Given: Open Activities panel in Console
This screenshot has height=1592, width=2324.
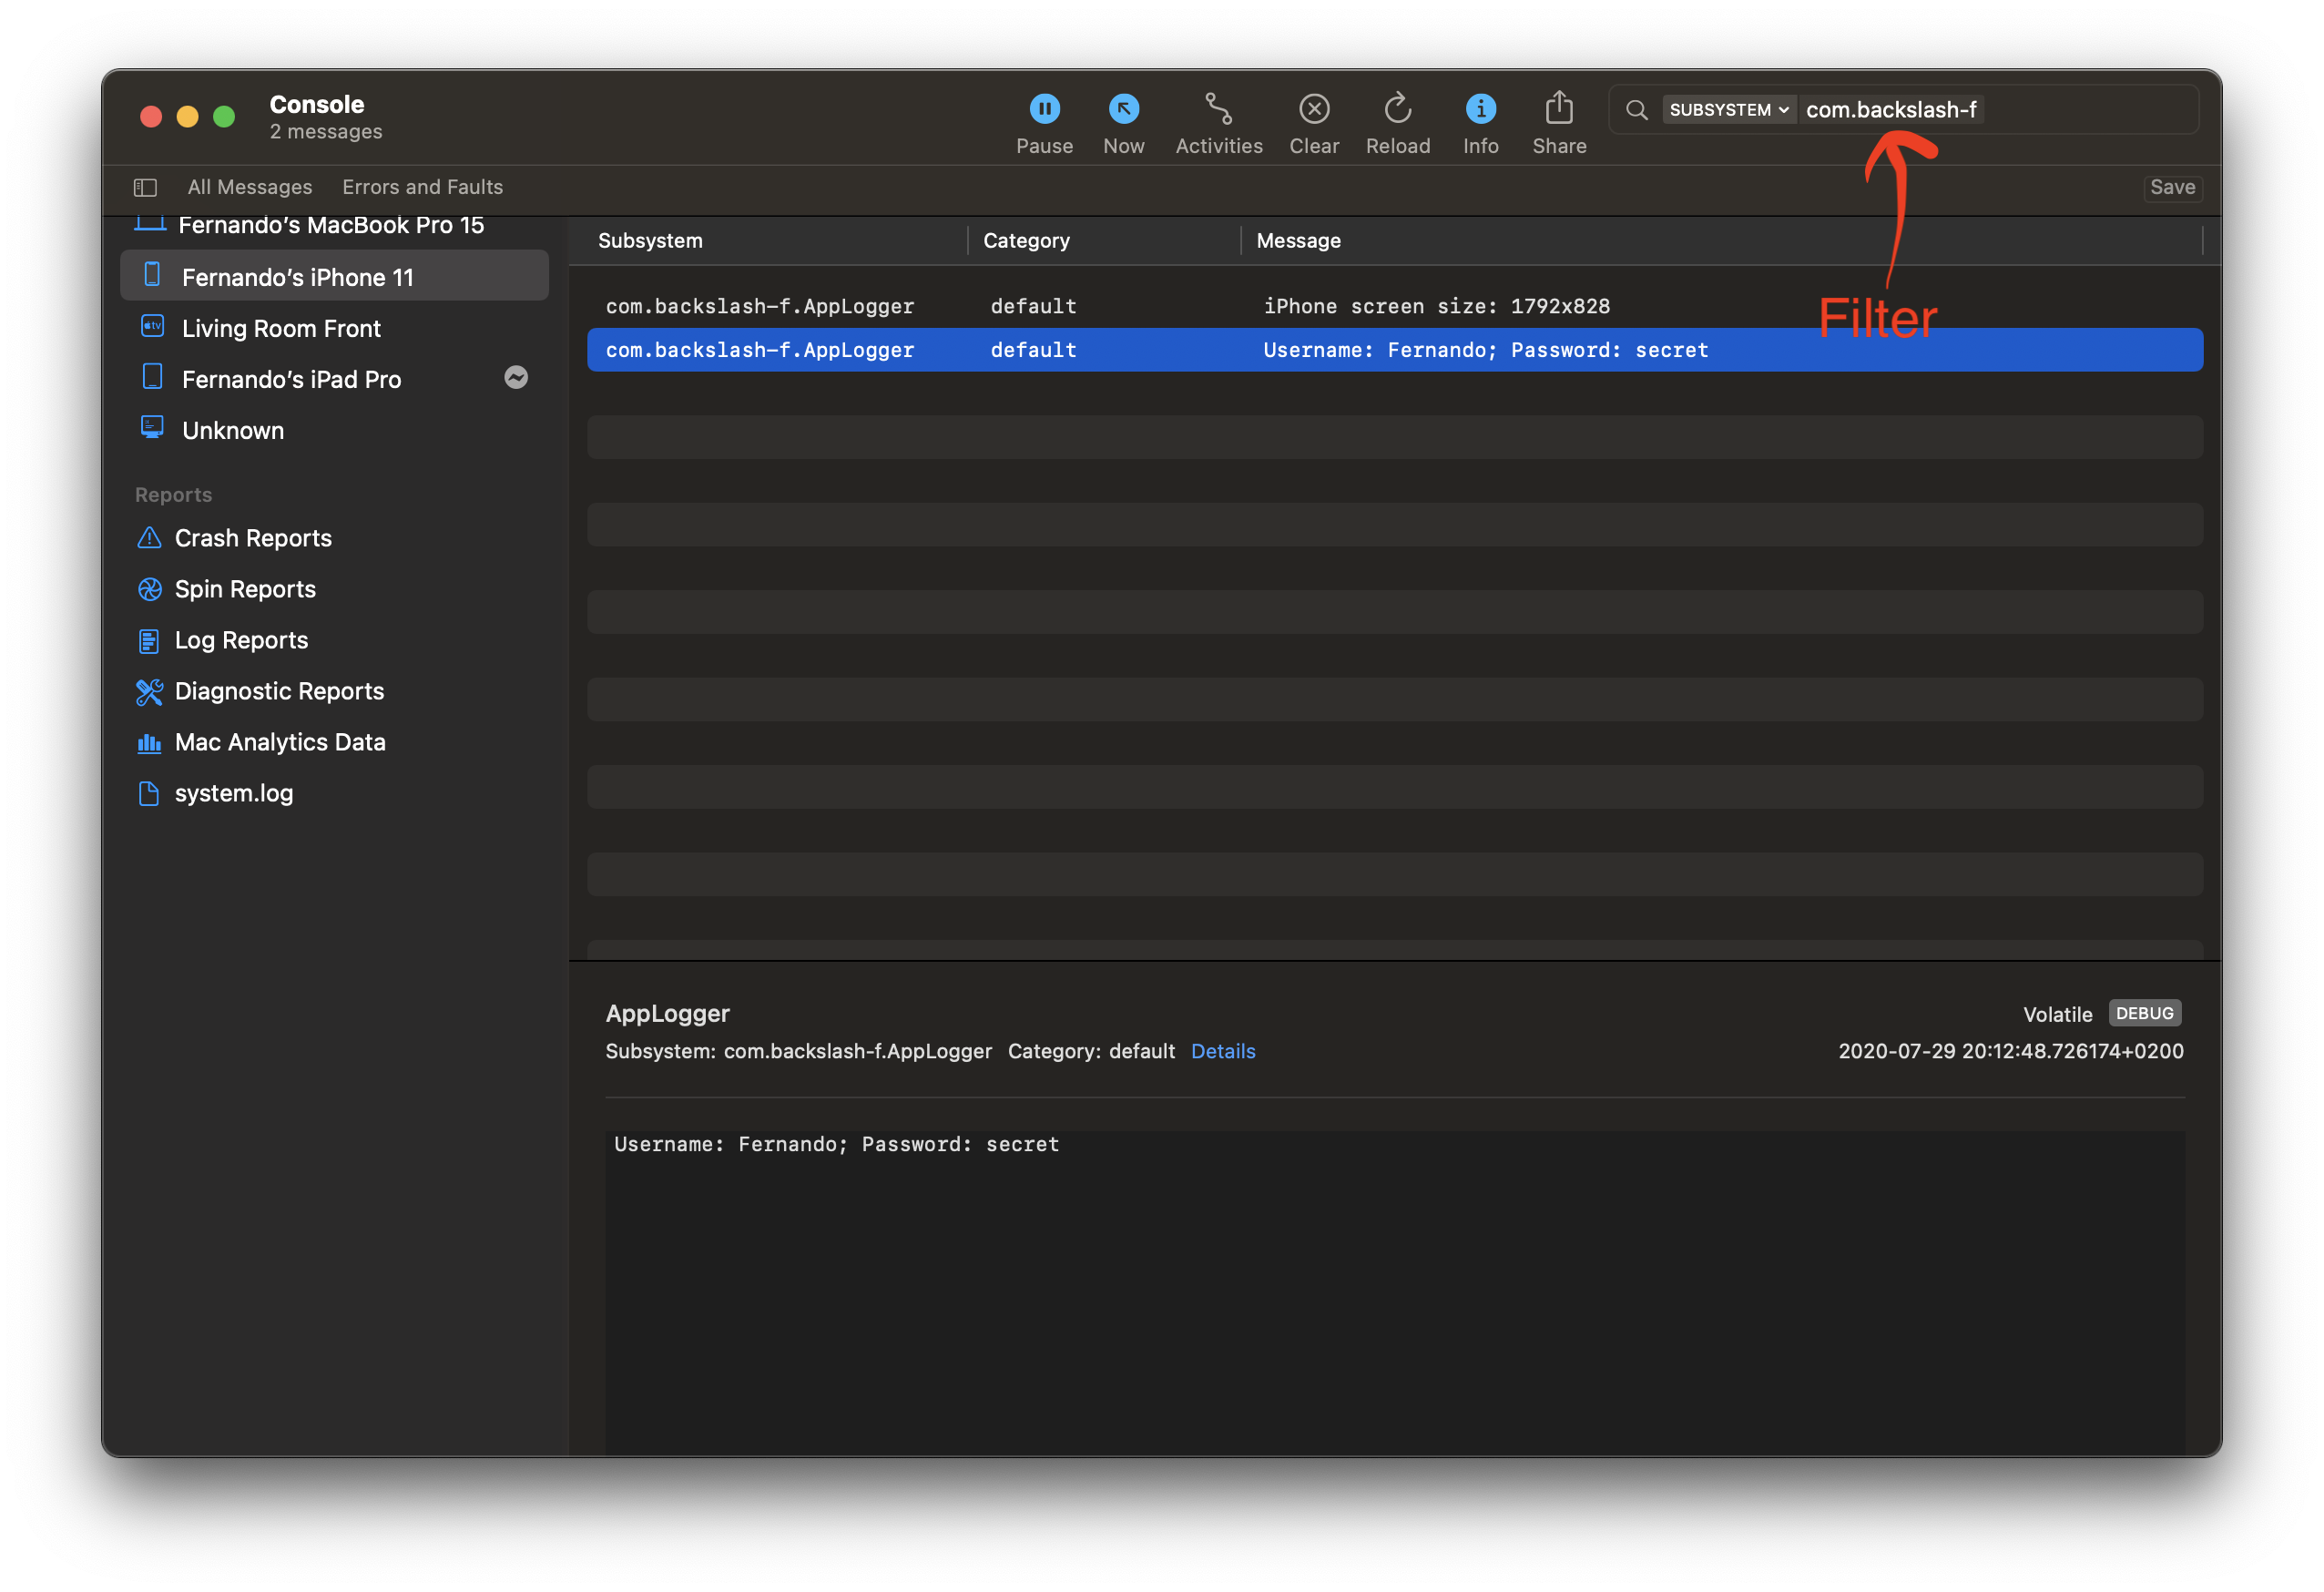Looking at the screenshot, I should [1218, 109].
